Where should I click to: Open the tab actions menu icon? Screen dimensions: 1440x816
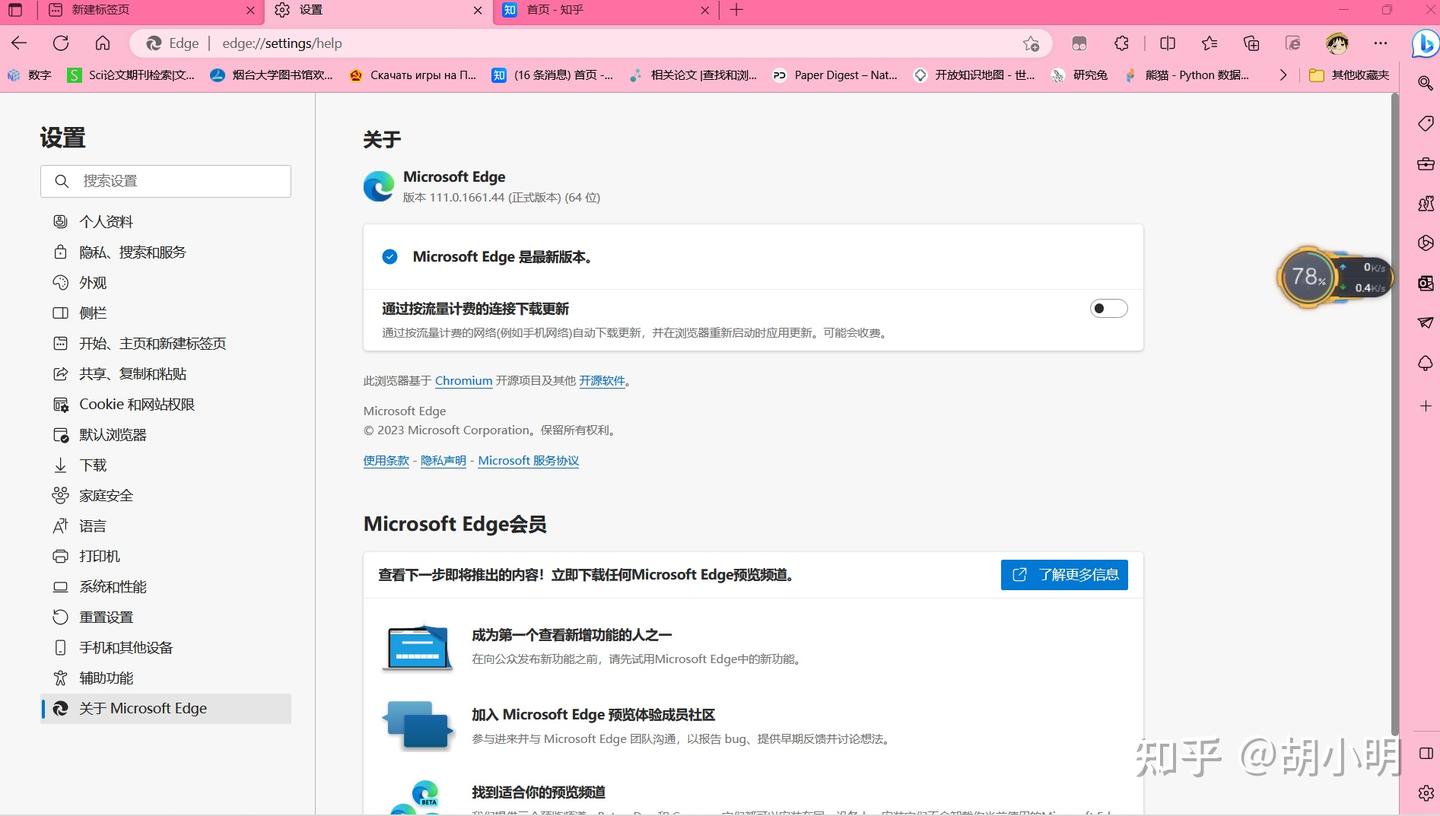[15, 10]
